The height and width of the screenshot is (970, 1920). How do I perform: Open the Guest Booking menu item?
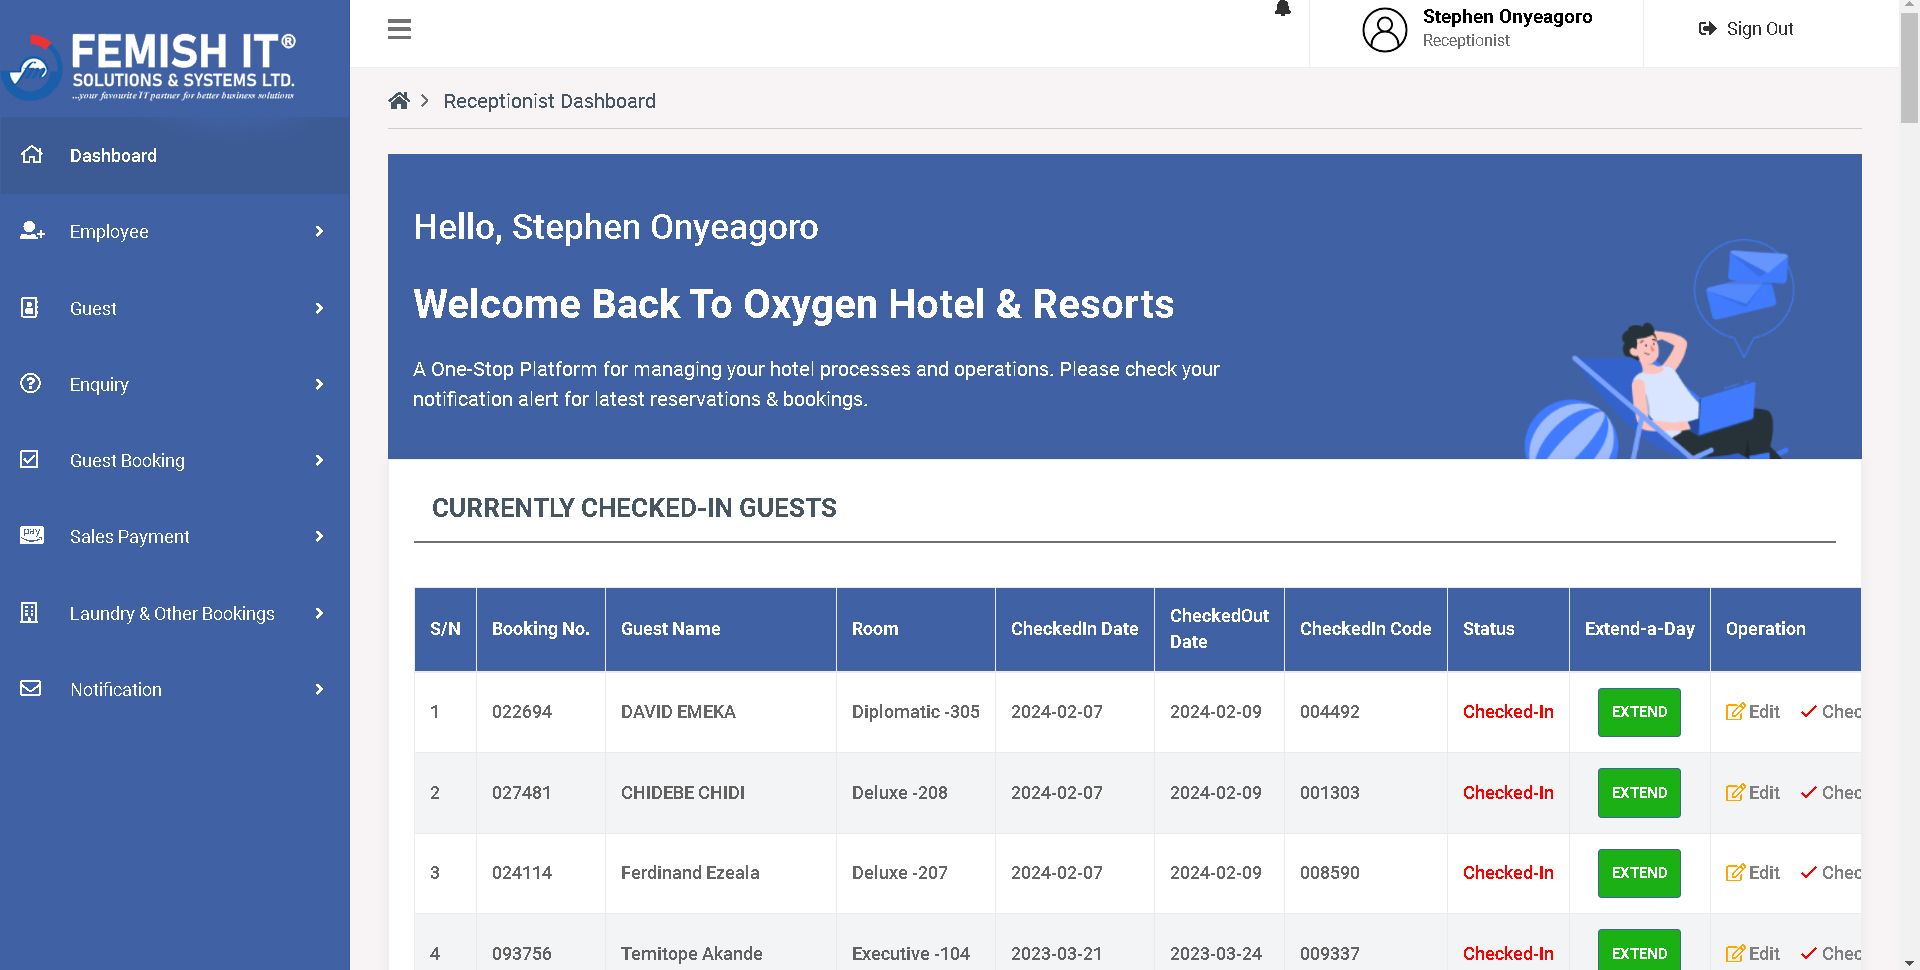[x=175, y=460]
